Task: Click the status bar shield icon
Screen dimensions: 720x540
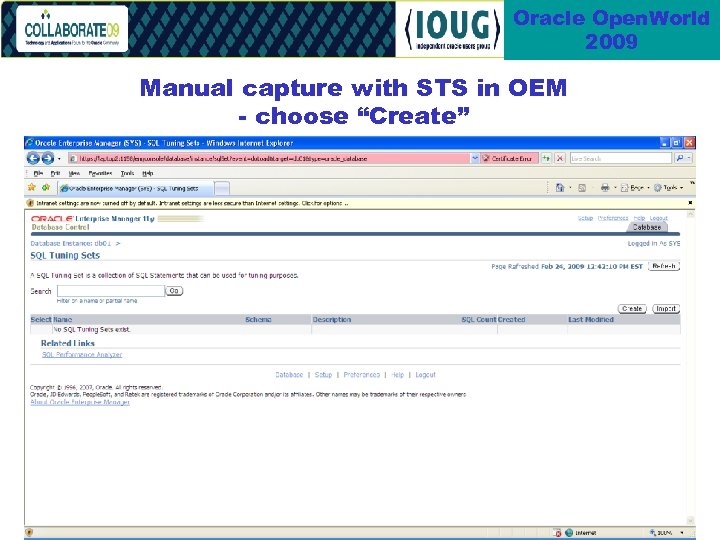Action: [x=29, y=533]
